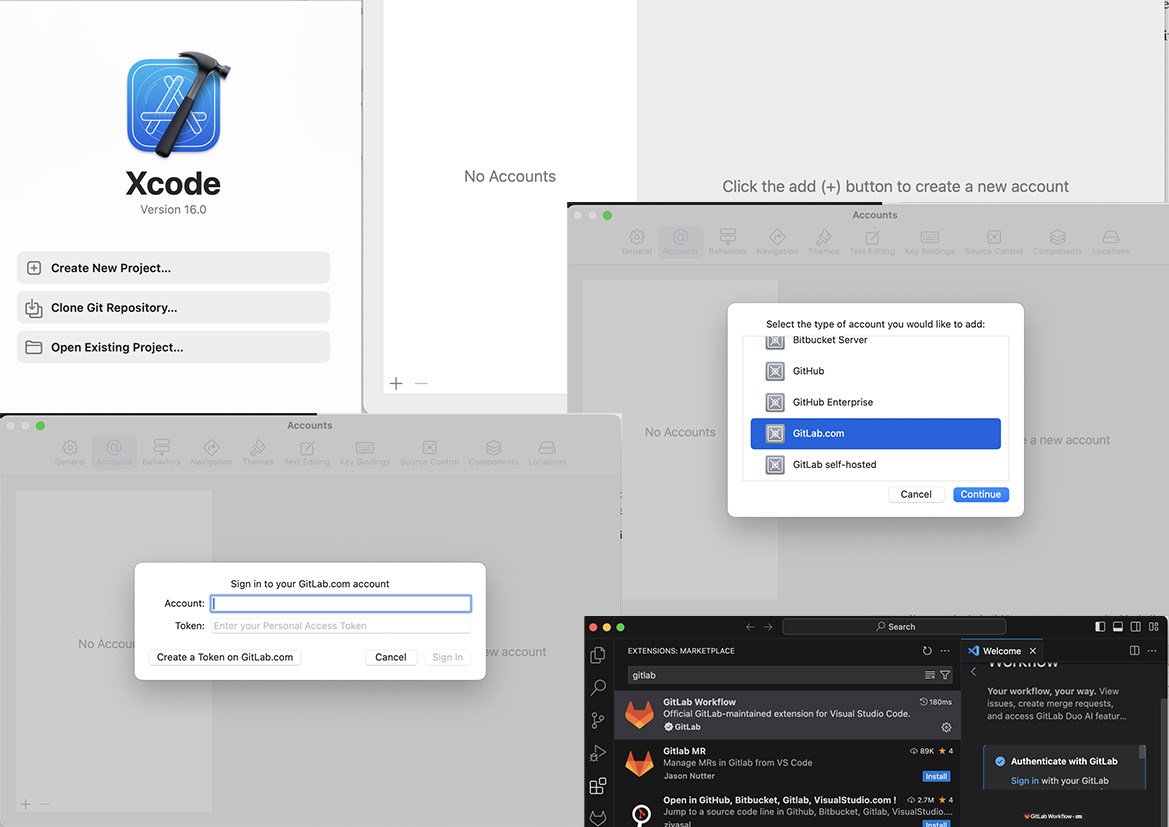Refresh the Extensions Marketplace list
This screenshot has width=1169, height=827.
coord(927,650)
